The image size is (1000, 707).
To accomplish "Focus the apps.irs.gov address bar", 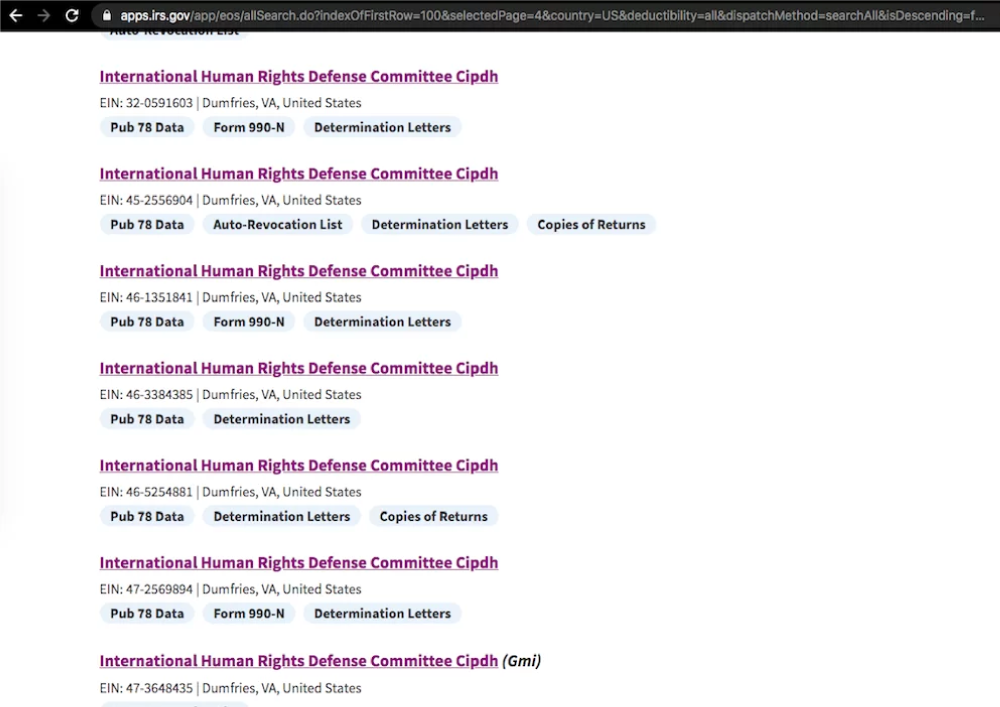I will pos(552,15).
